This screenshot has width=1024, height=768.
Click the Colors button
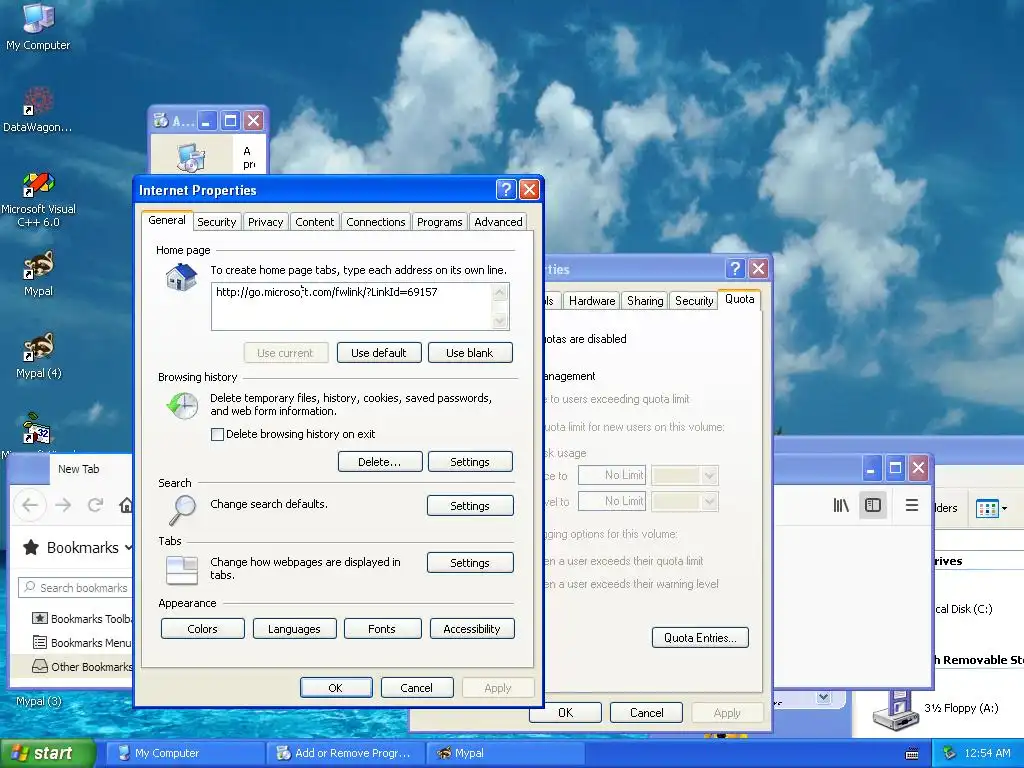(202, 629)
